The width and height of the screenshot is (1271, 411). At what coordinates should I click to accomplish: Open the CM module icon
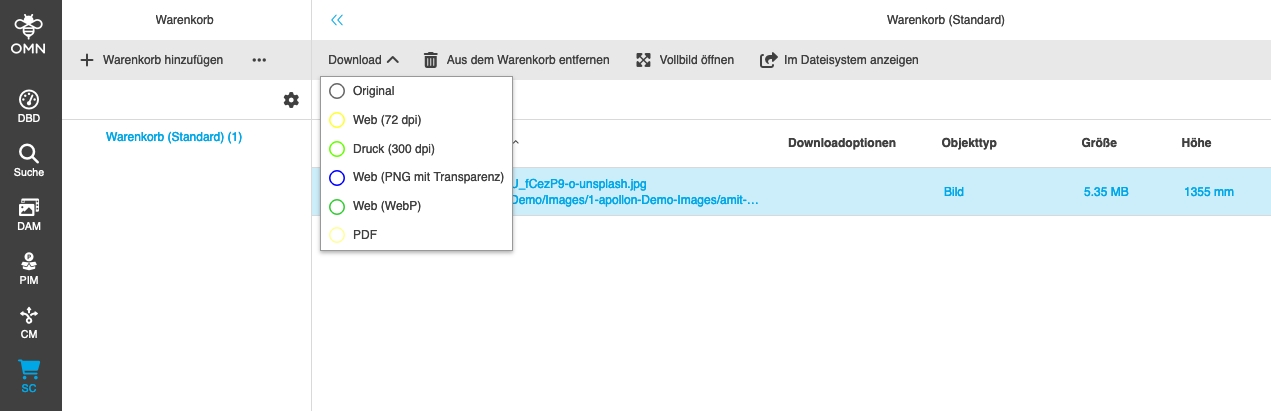point(29,322)
